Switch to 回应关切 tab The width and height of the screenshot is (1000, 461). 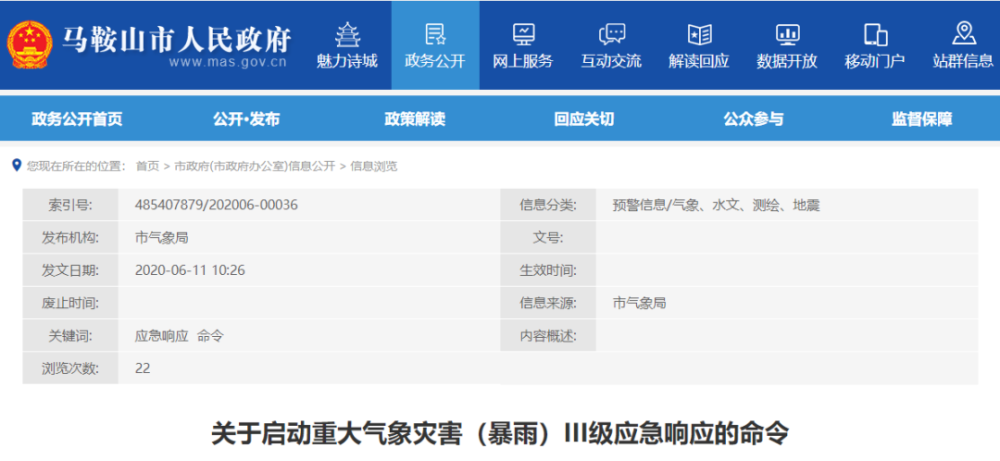click(584, 119)
